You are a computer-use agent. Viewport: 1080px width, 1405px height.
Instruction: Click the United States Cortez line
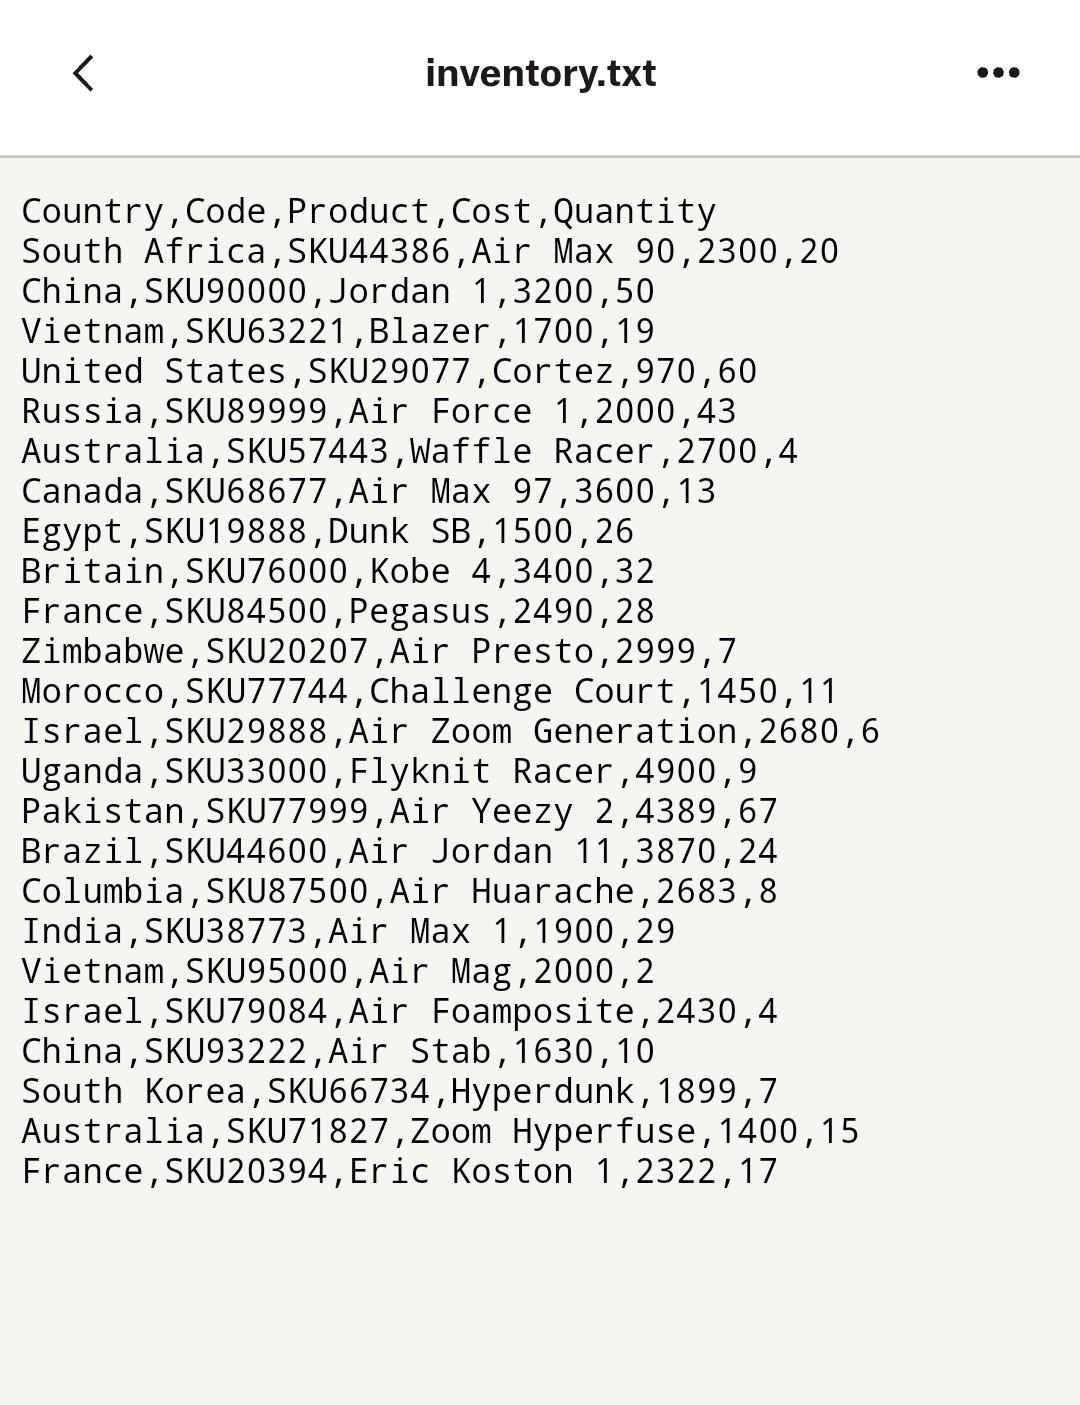(x=390, y=370)
